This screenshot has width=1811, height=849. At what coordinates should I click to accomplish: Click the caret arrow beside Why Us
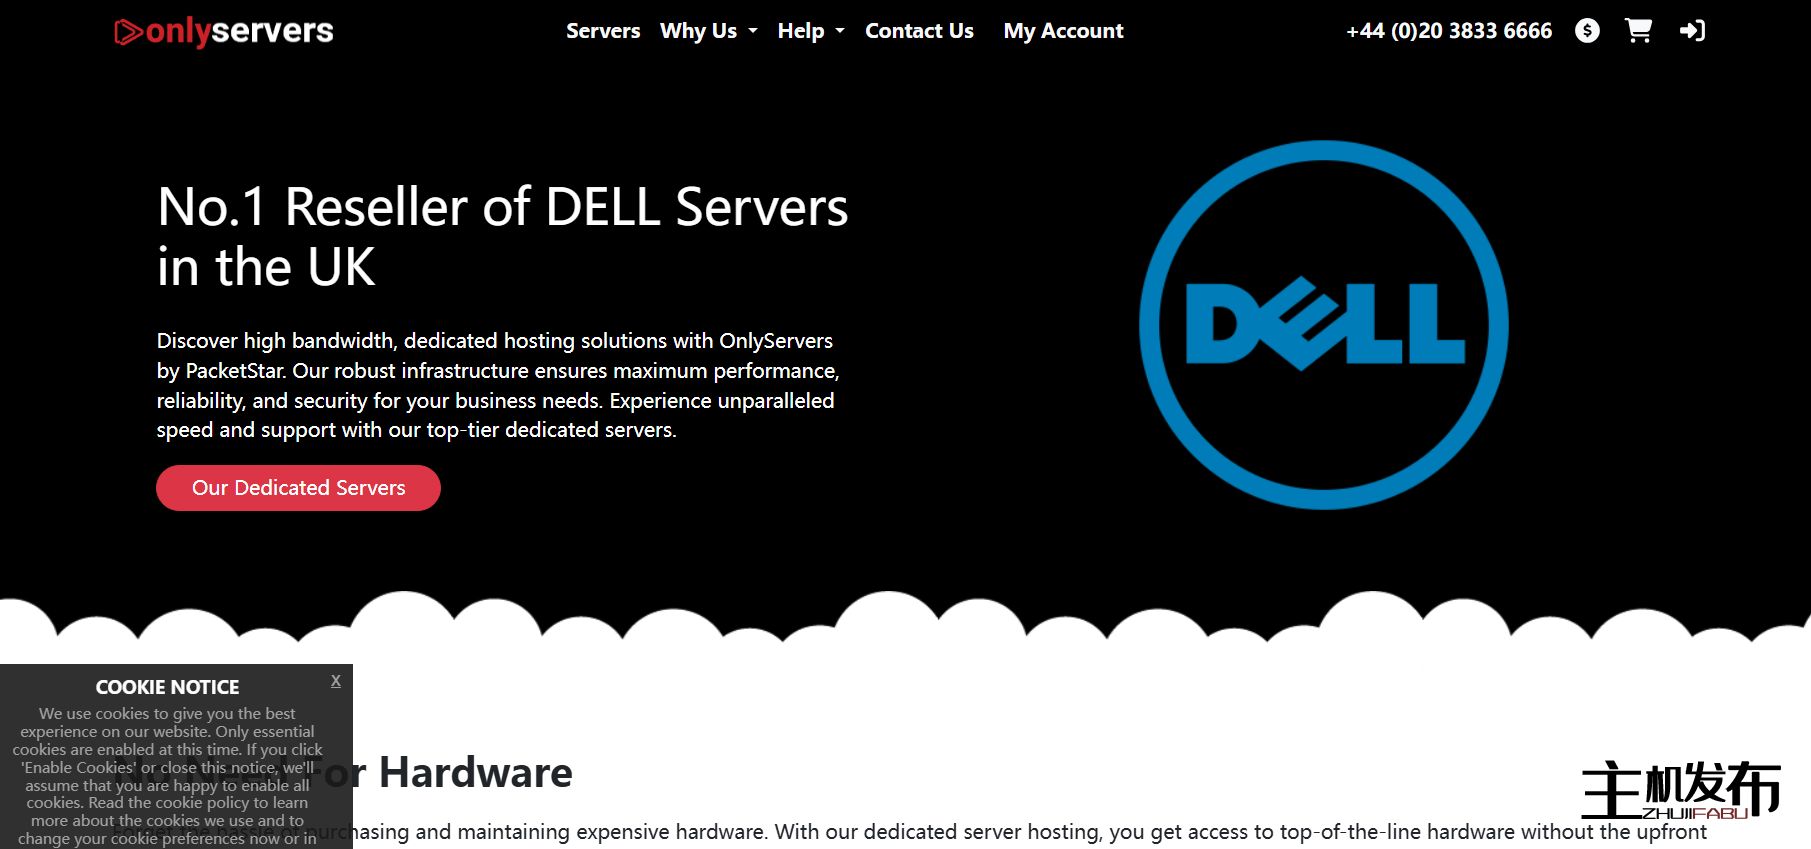tap(753, 31)
